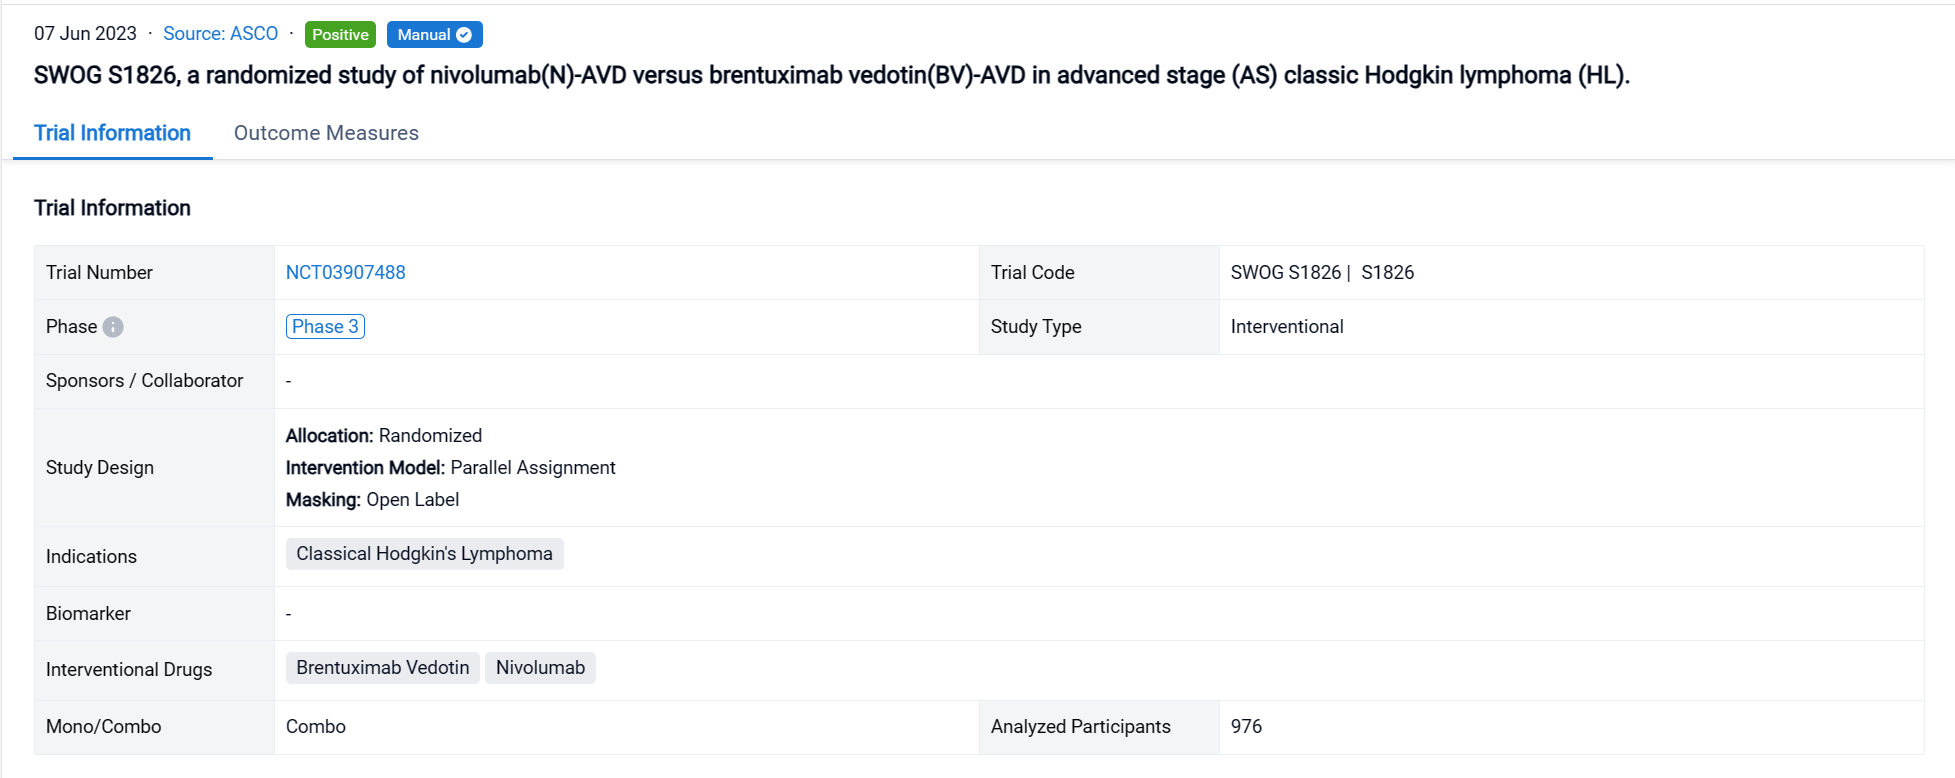Switch to Outcome Measures tab
This screenshot has width=1955, height=778.
coord(326,133)
